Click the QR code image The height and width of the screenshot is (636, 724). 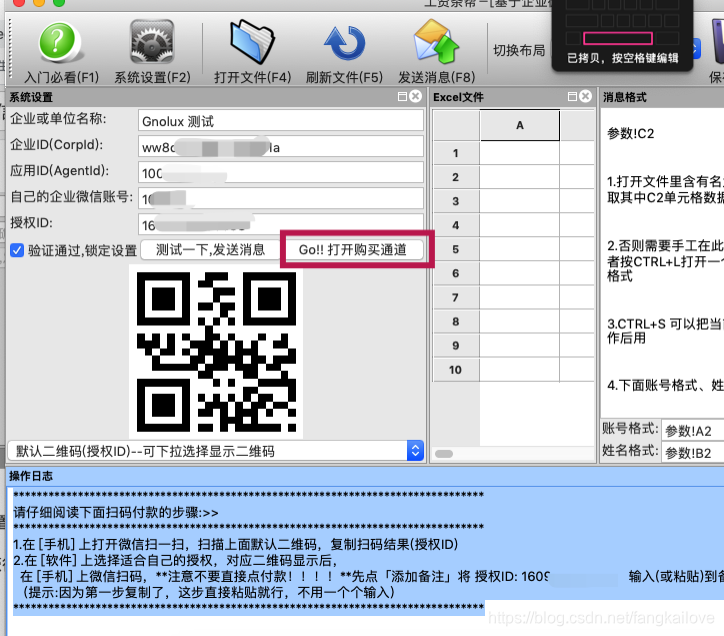216,351
